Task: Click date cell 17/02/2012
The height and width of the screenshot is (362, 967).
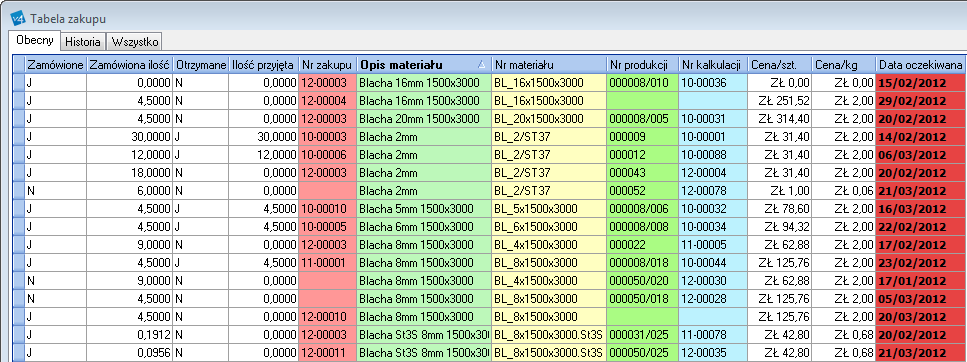Action: click(x=921, y=244)
